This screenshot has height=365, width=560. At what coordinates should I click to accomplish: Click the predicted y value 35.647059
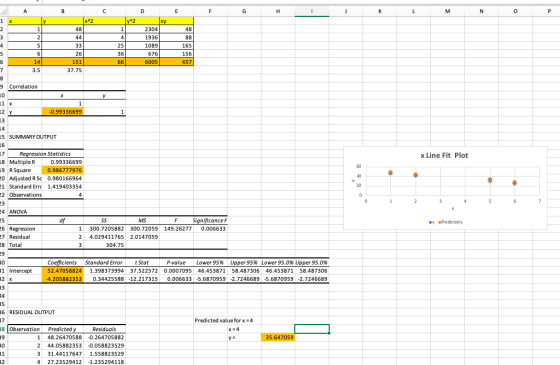[278, 337]
